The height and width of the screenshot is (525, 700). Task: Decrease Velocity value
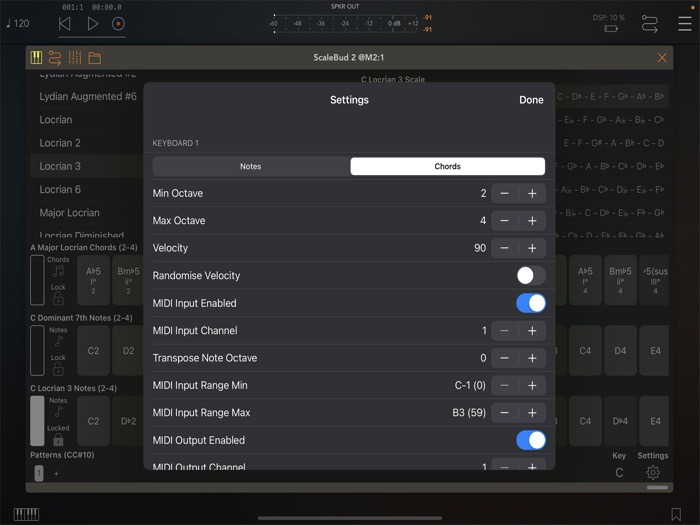504,248
